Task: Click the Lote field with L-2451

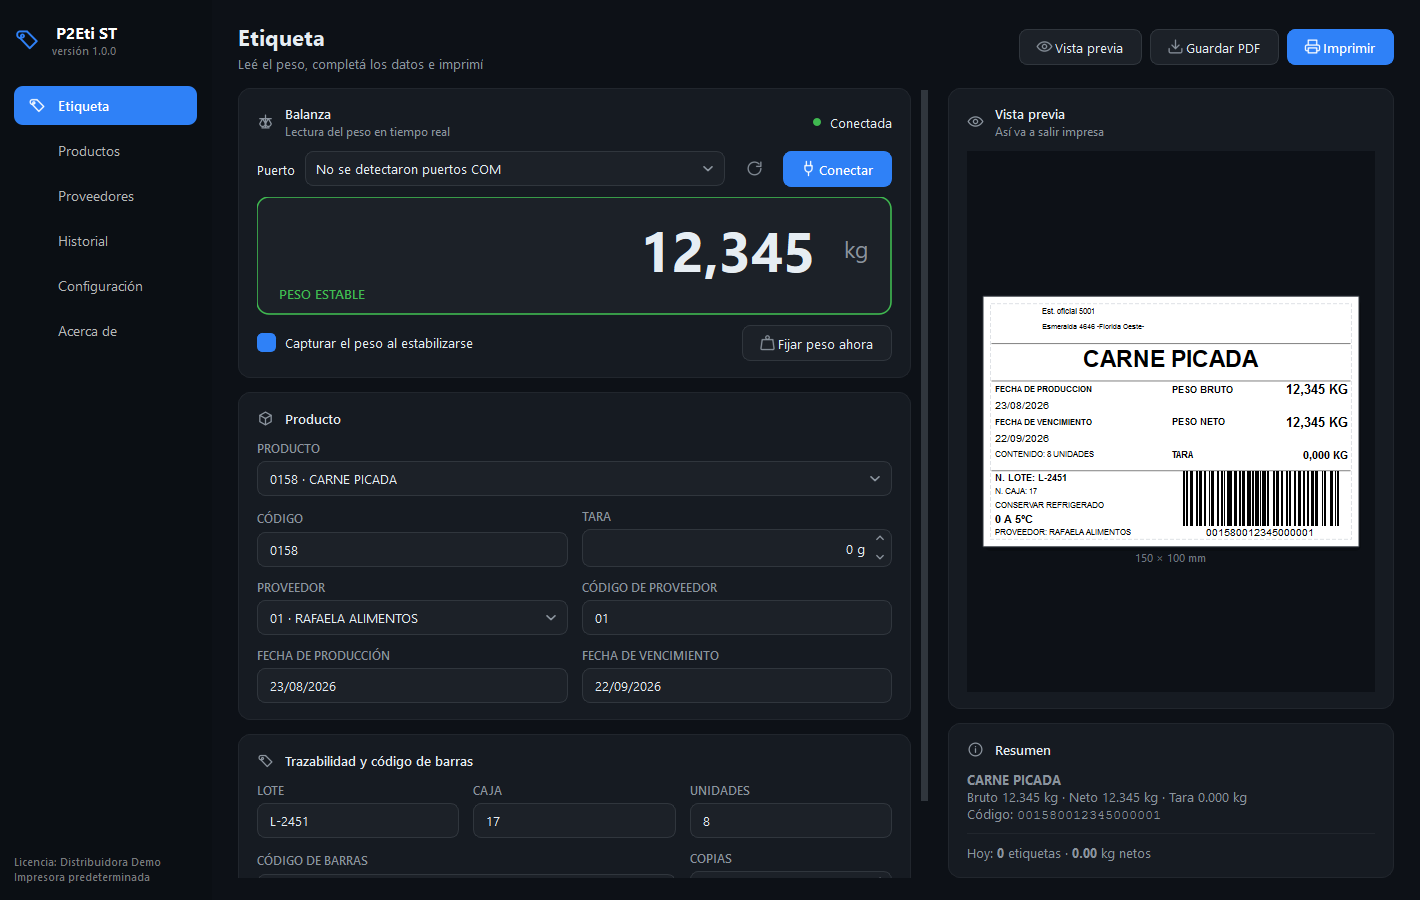Action: coord(358,821)
